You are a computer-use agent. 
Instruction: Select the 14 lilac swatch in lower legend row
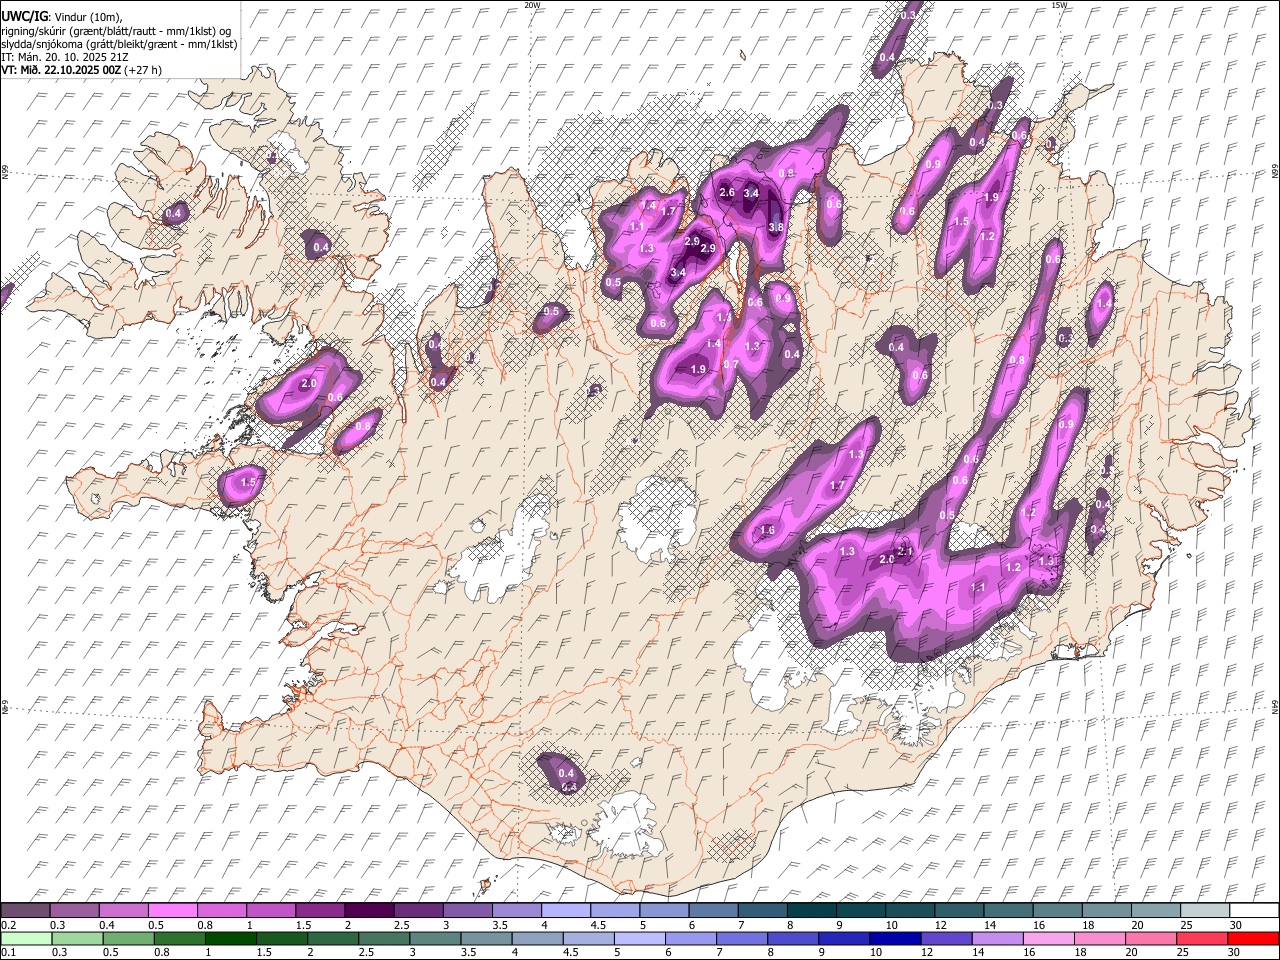996,939
